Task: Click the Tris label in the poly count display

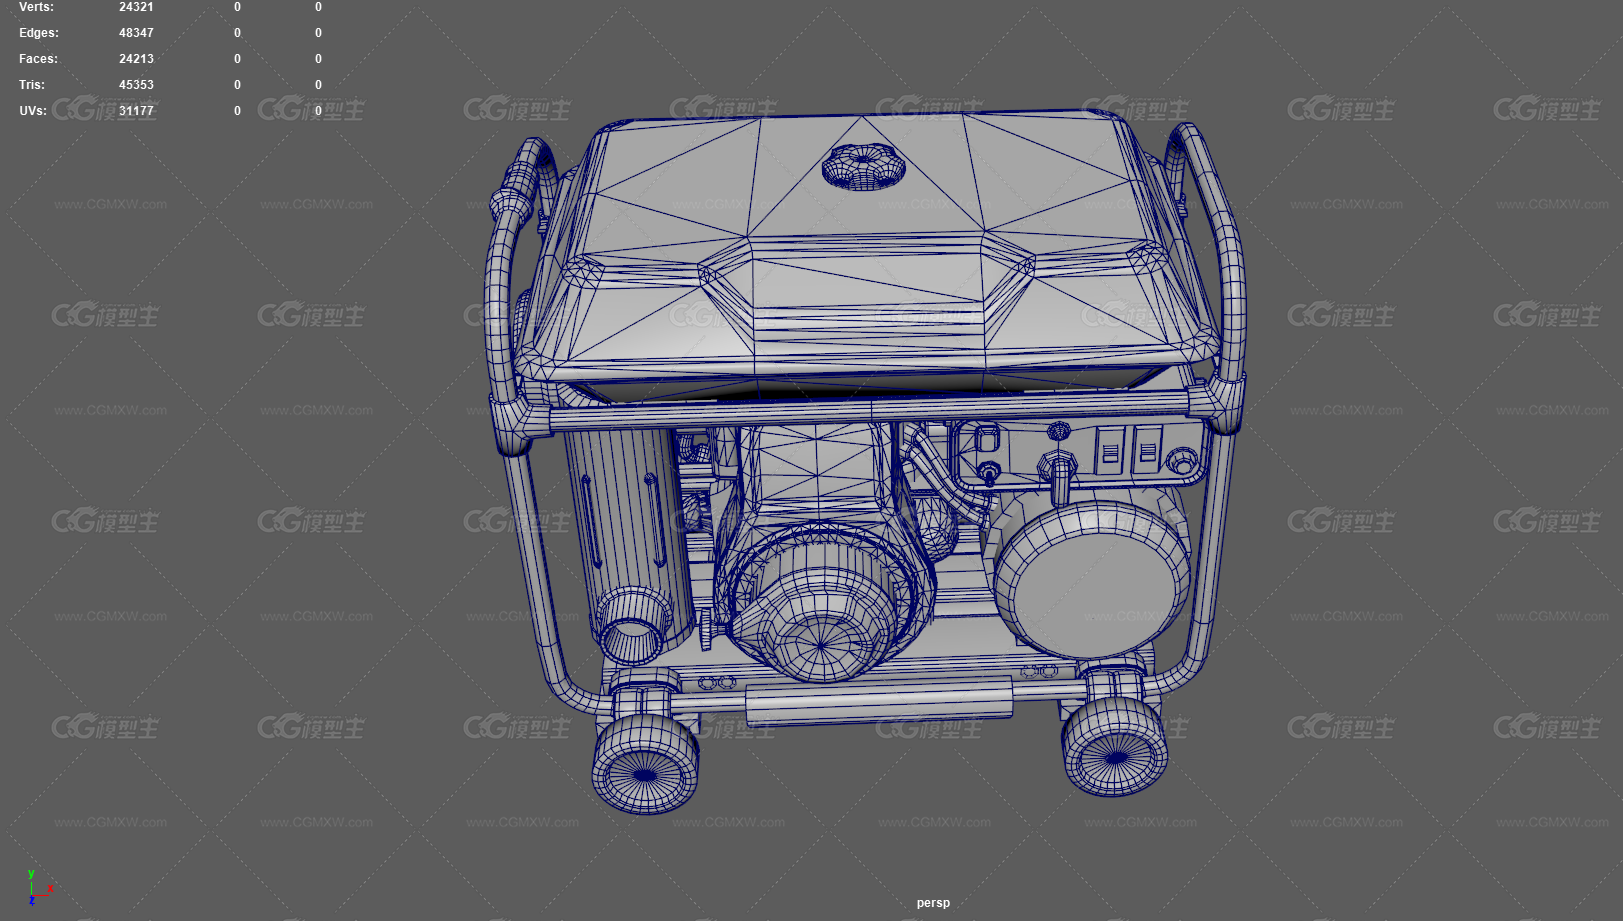Action: [32, 85]
